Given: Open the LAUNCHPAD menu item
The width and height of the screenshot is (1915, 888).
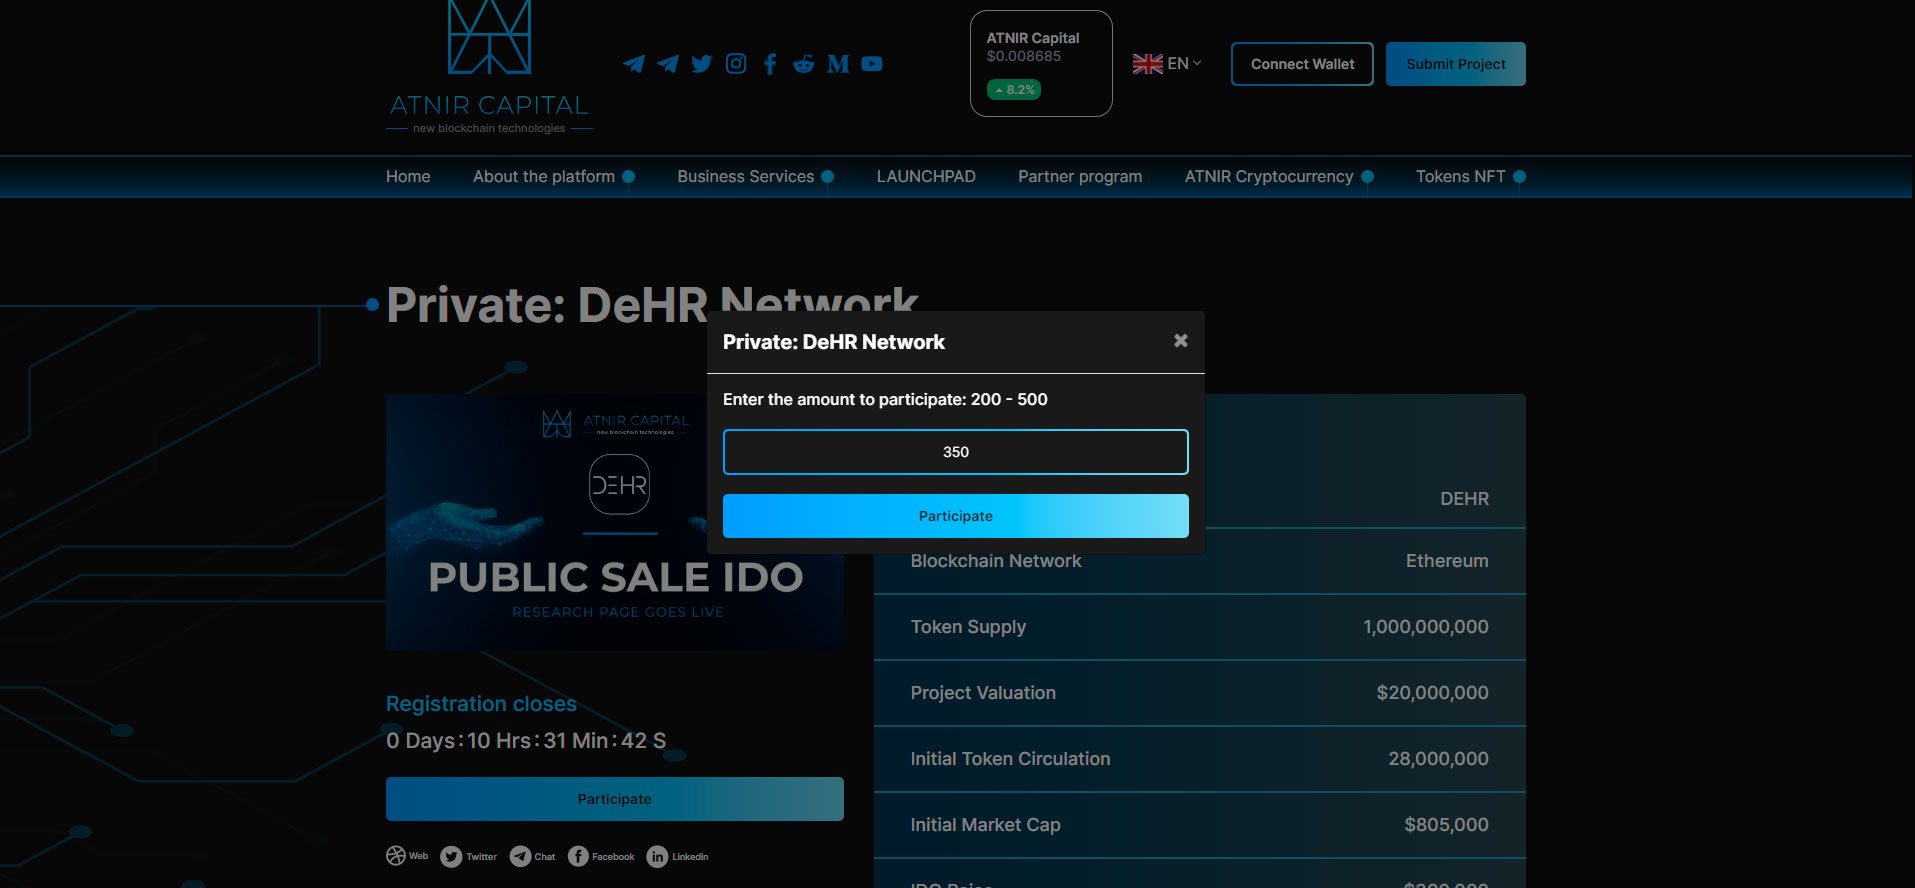Looking at the screenshot, I should (x=926, y=177).
